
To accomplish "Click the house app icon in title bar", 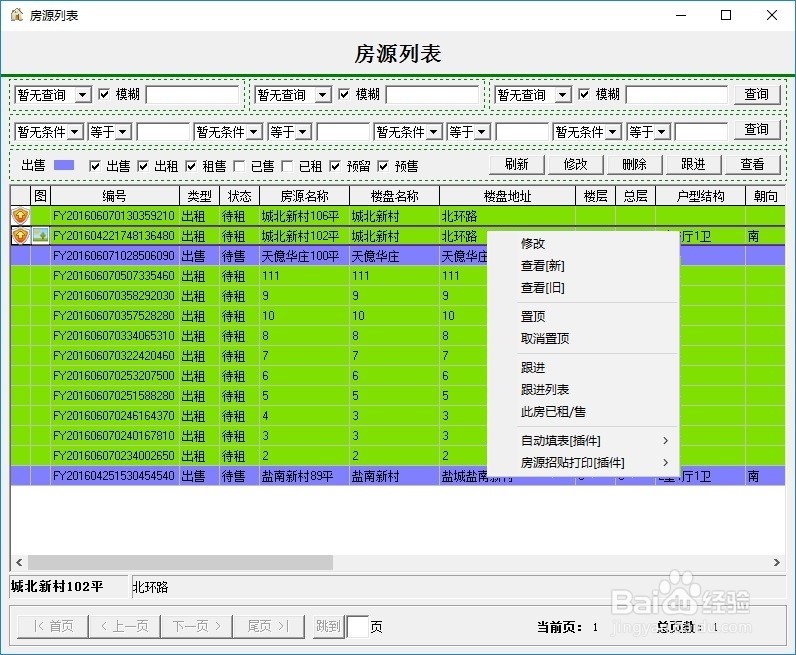I will pyautogui.click(x=17, y=15).
